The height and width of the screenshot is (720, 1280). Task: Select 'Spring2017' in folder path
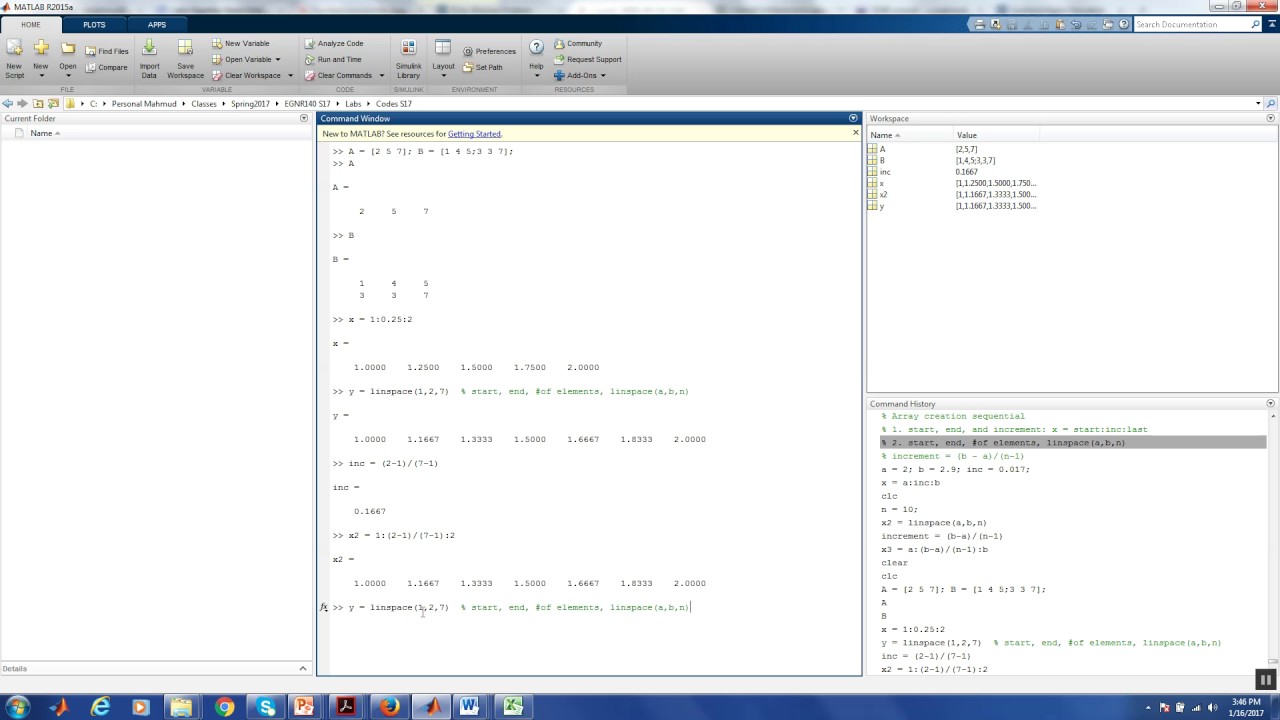[x=250, y=104]
